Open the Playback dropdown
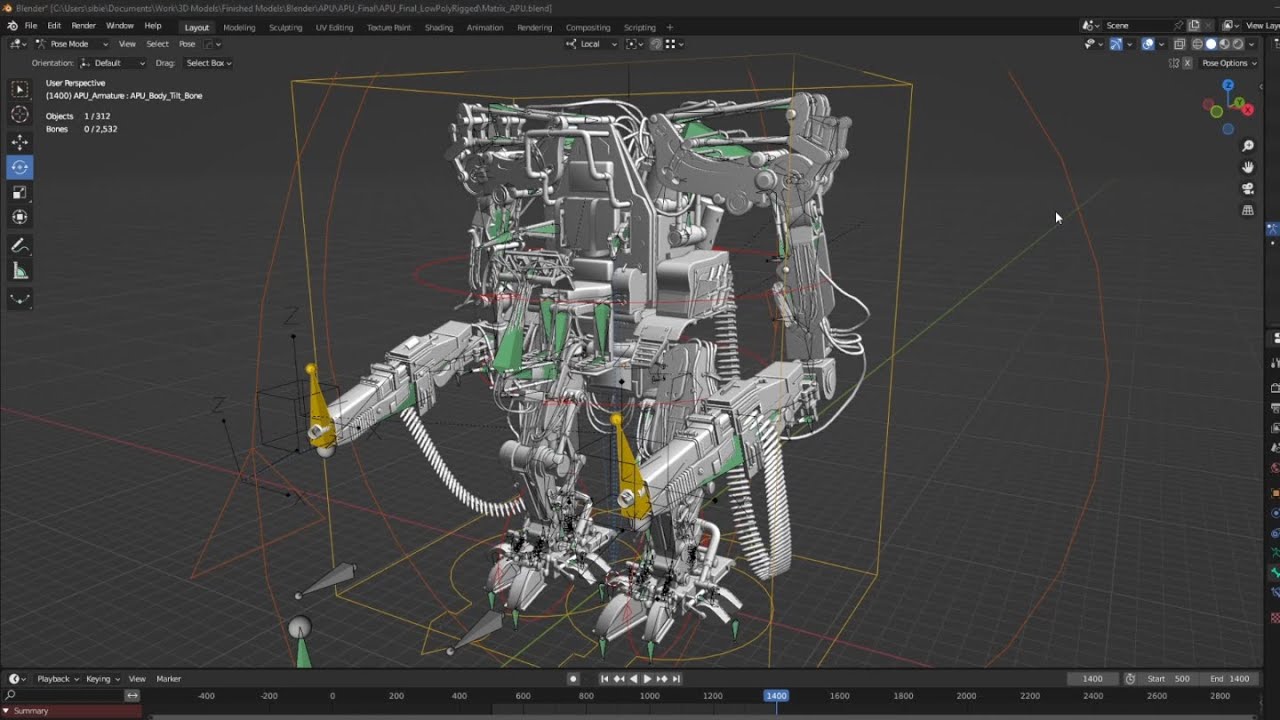The height and width of the screenshot is (720, 1280). coord(57,679)
